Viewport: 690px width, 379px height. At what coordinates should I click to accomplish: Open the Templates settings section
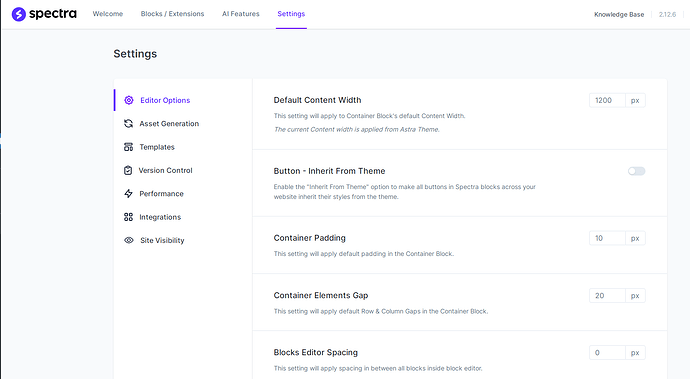click(x=157, y=147)
